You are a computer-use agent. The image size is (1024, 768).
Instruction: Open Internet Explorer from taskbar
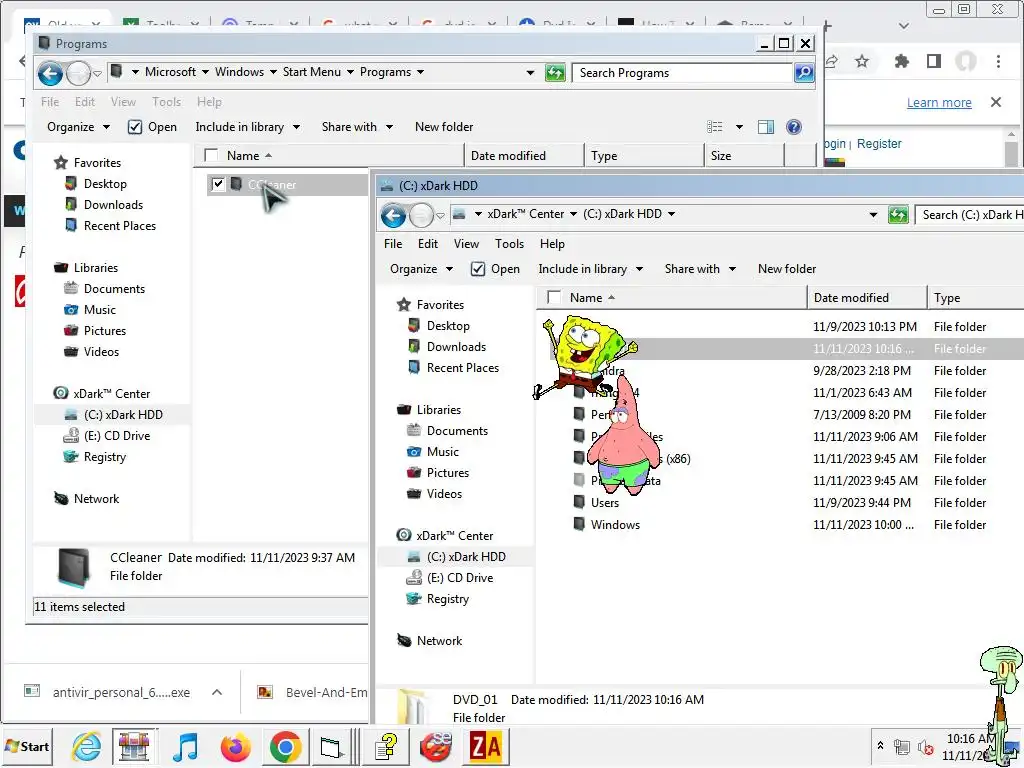click(86, 746)
